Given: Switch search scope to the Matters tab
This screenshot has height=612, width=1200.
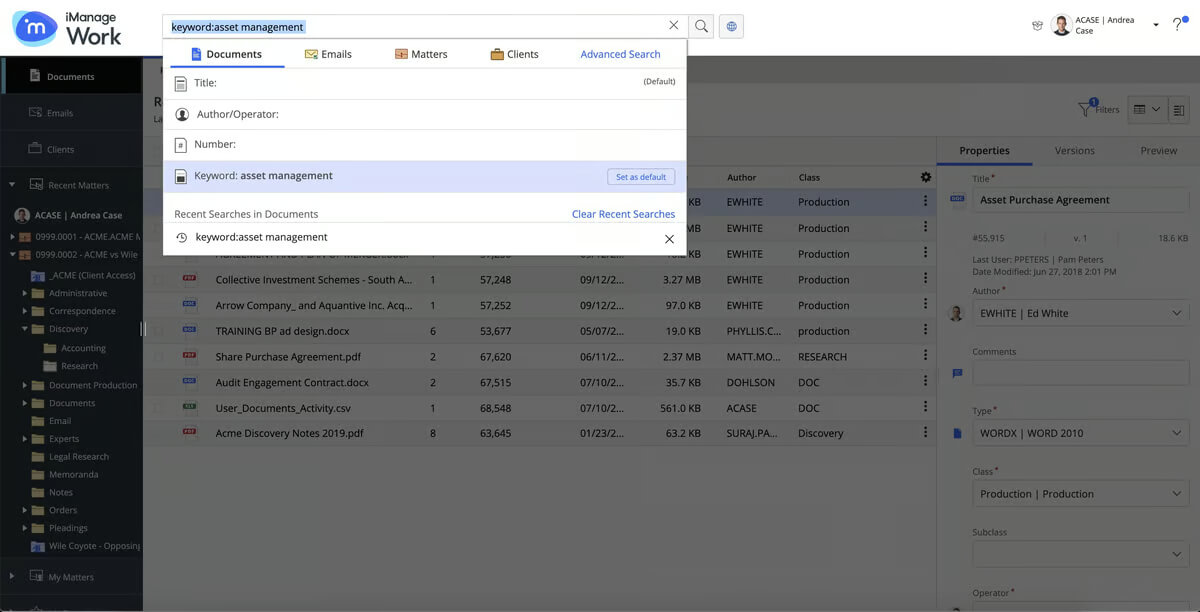Looking at the screenshot, I should (421, 54).
